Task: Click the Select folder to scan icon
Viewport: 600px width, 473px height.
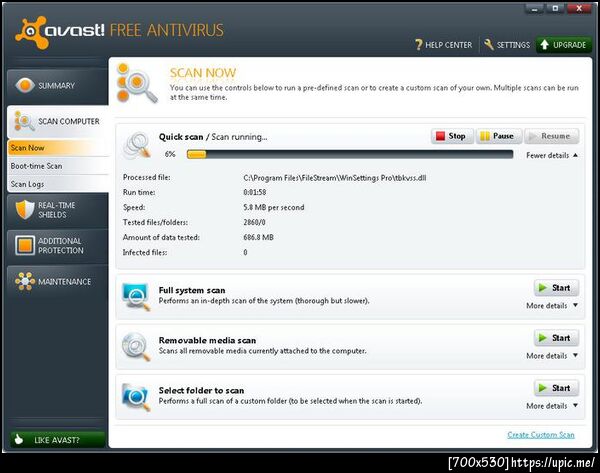Action: 136,397
